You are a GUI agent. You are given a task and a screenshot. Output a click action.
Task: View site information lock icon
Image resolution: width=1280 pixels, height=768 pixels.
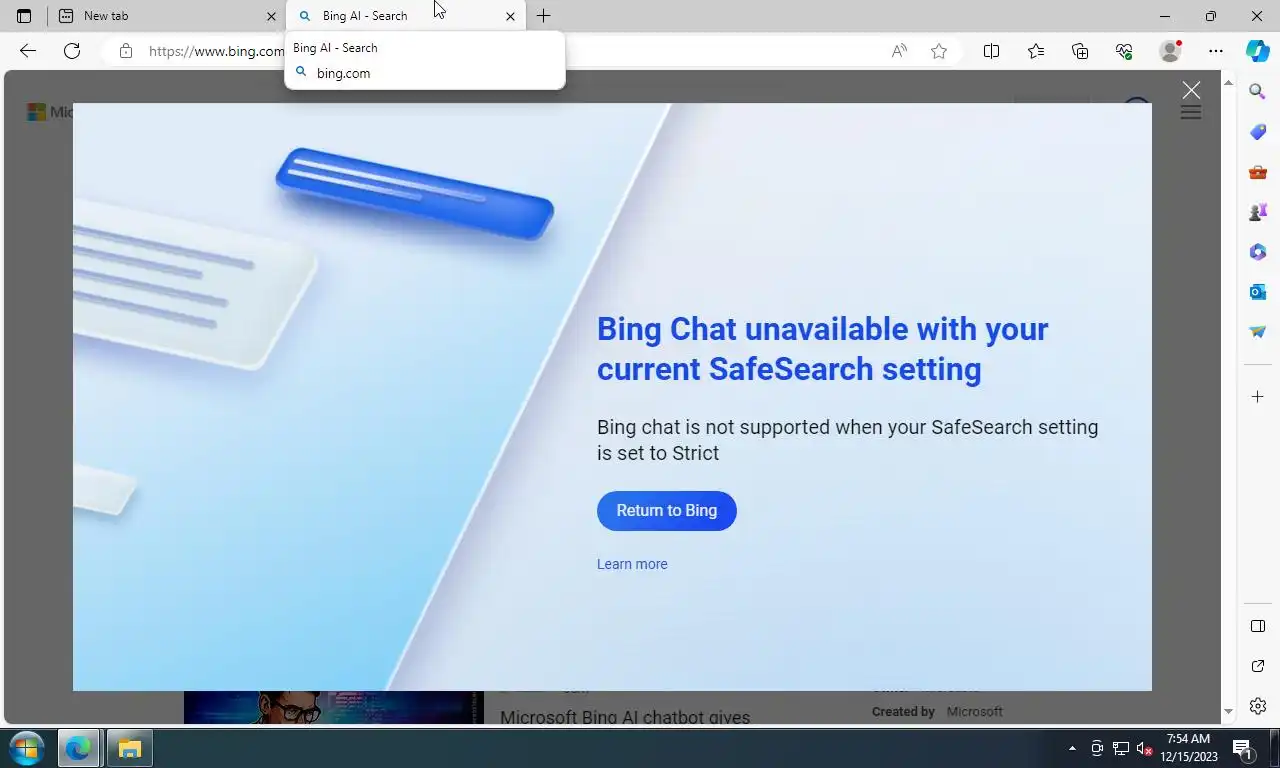(125, 51)
